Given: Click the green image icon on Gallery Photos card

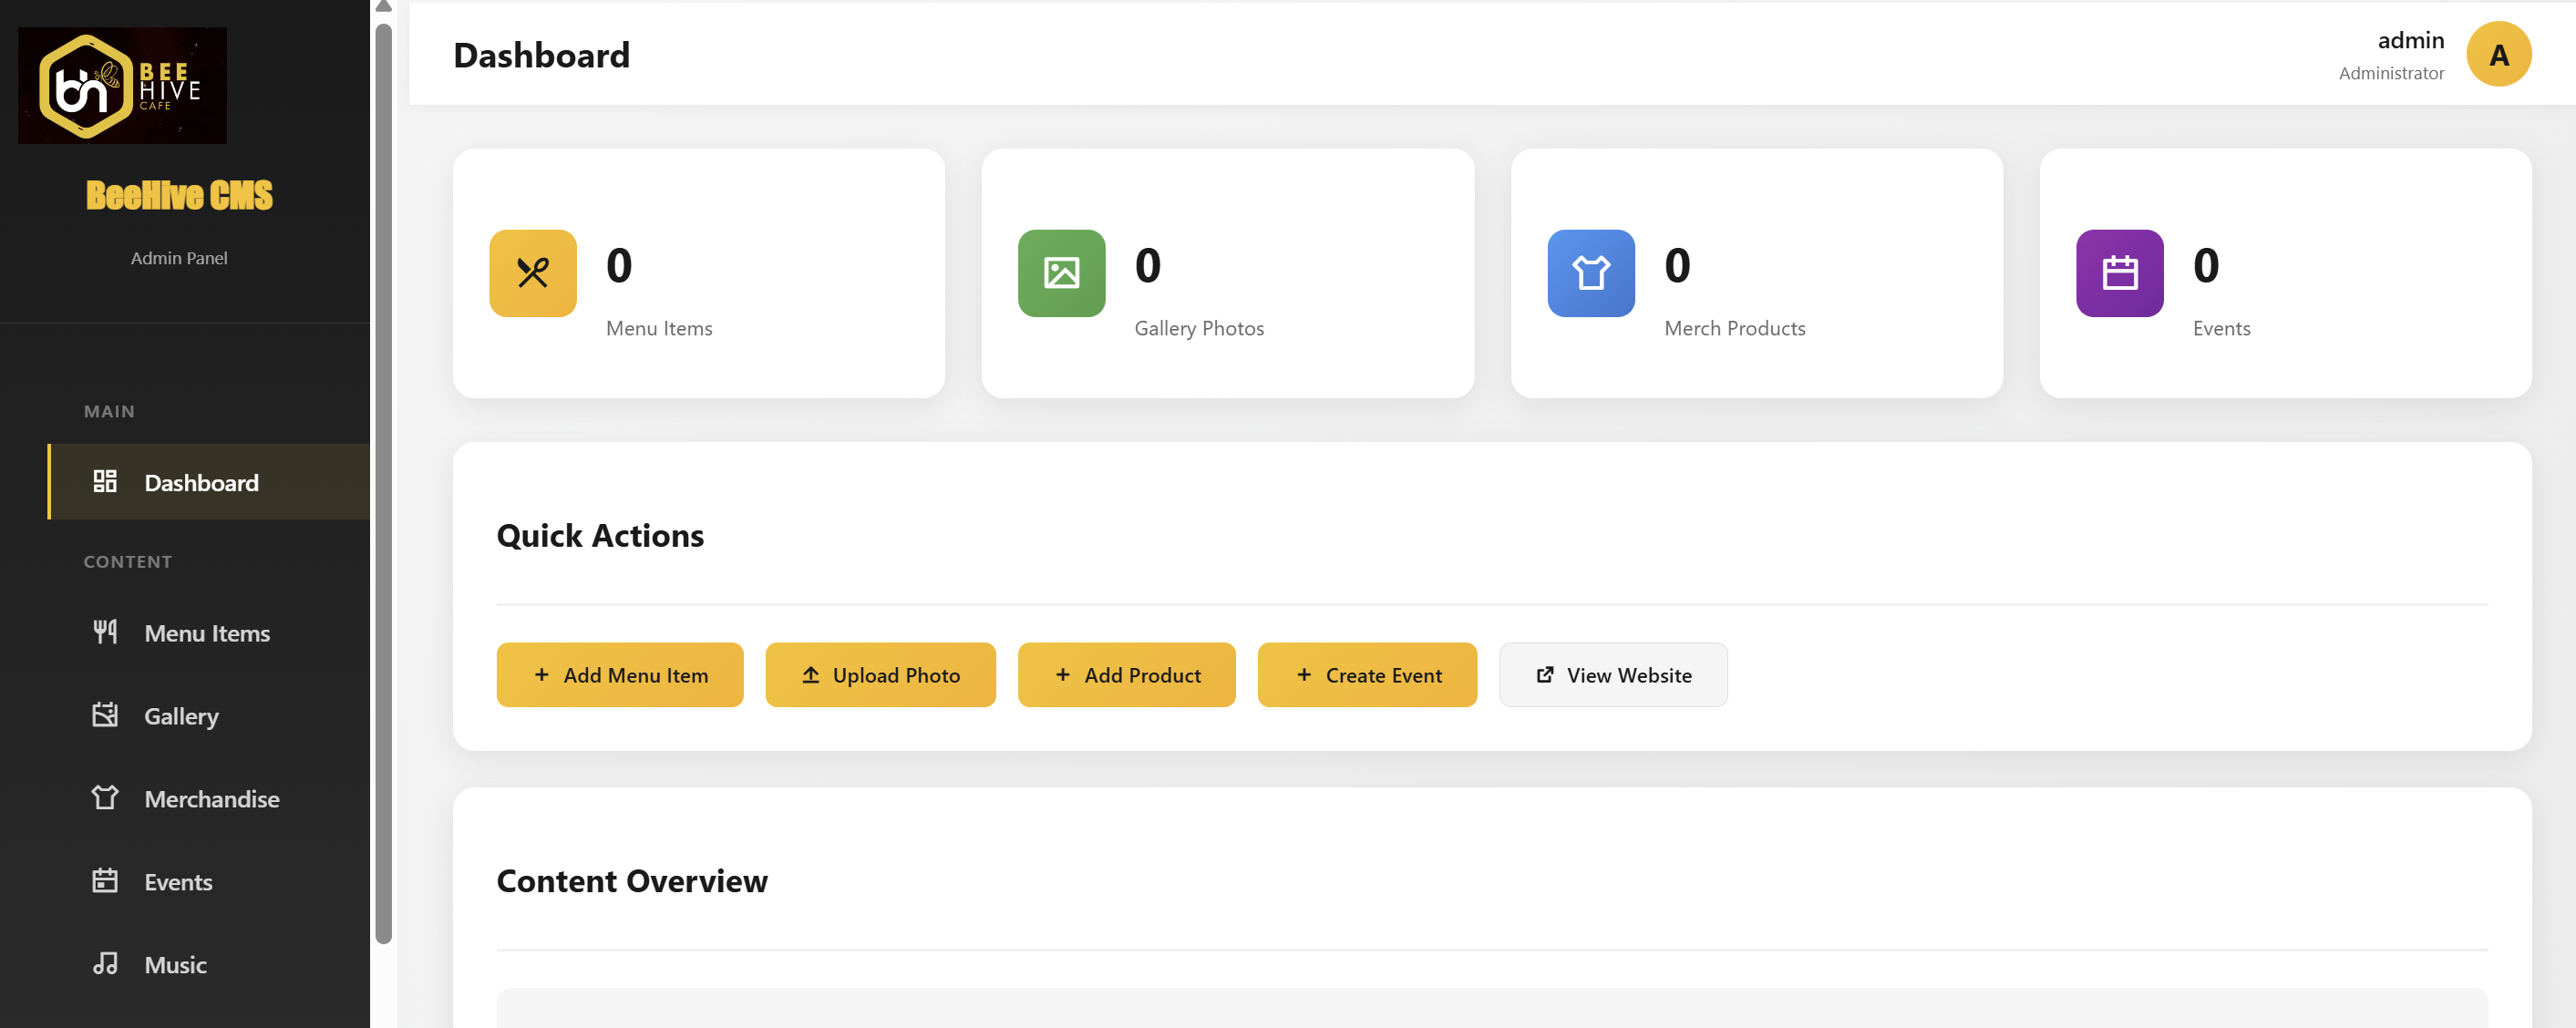Looking at the screenshot, I should coord(1061,272).
